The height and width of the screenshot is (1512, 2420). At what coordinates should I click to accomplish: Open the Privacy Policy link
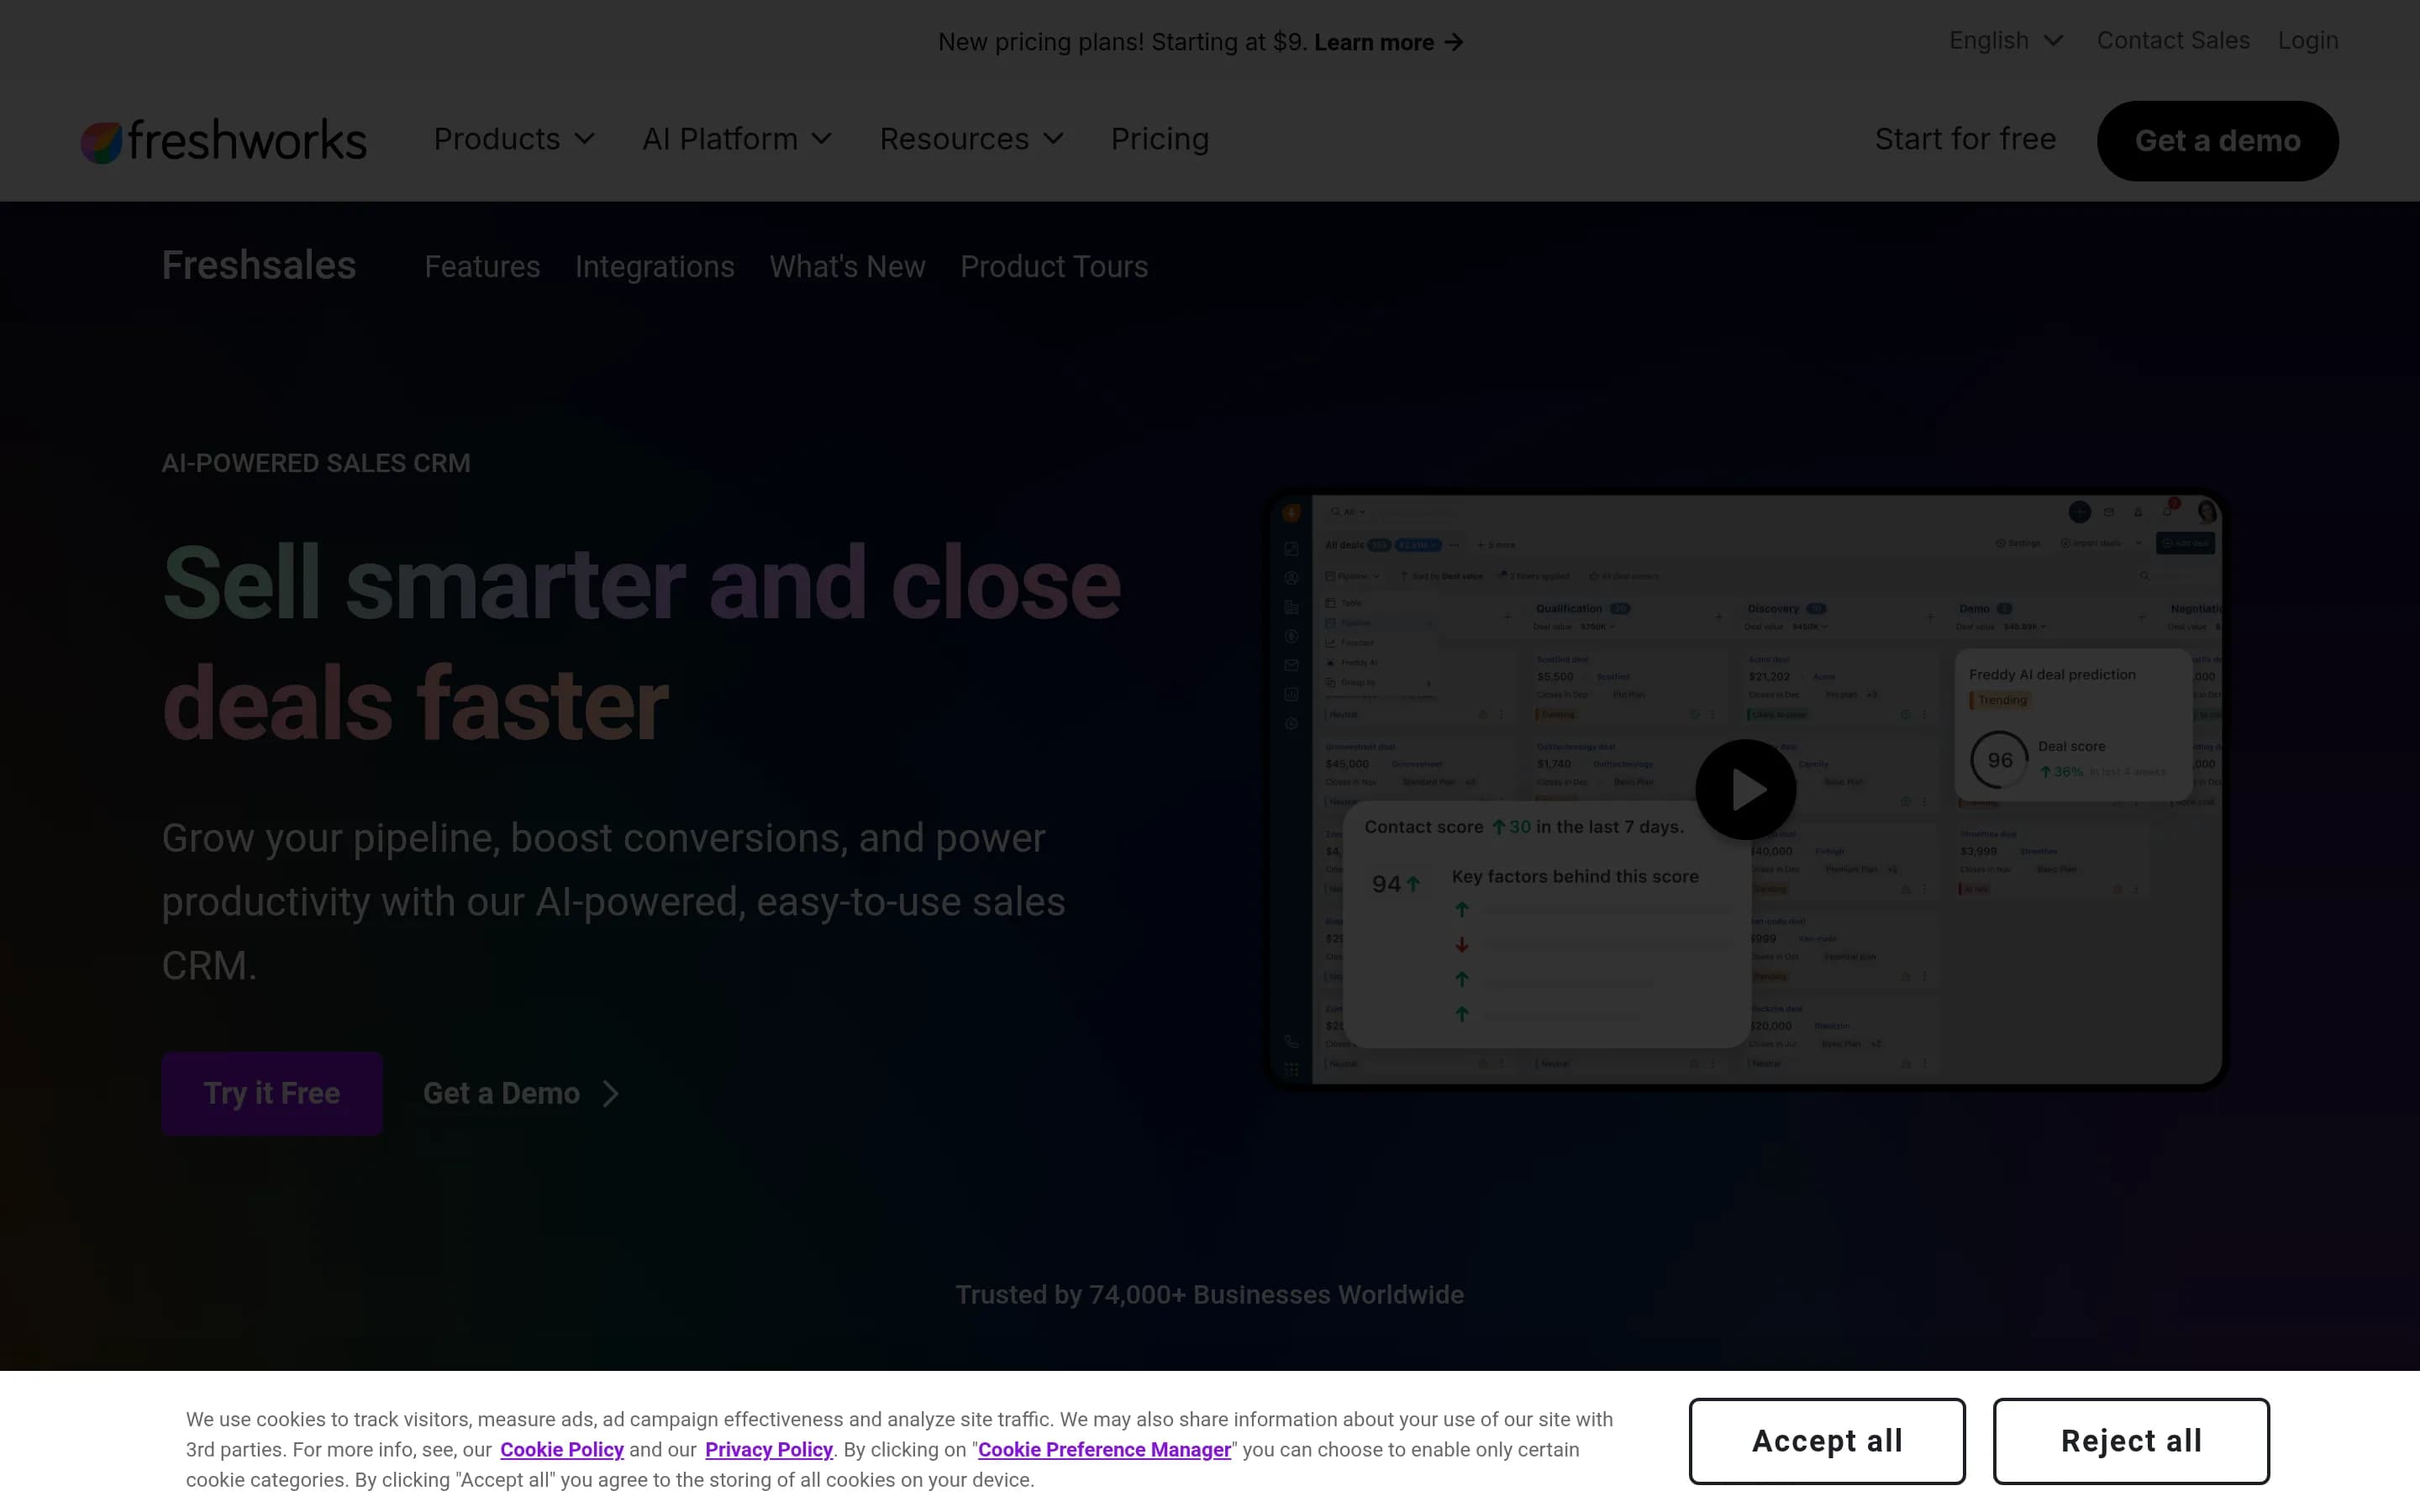click(769, 1449)
